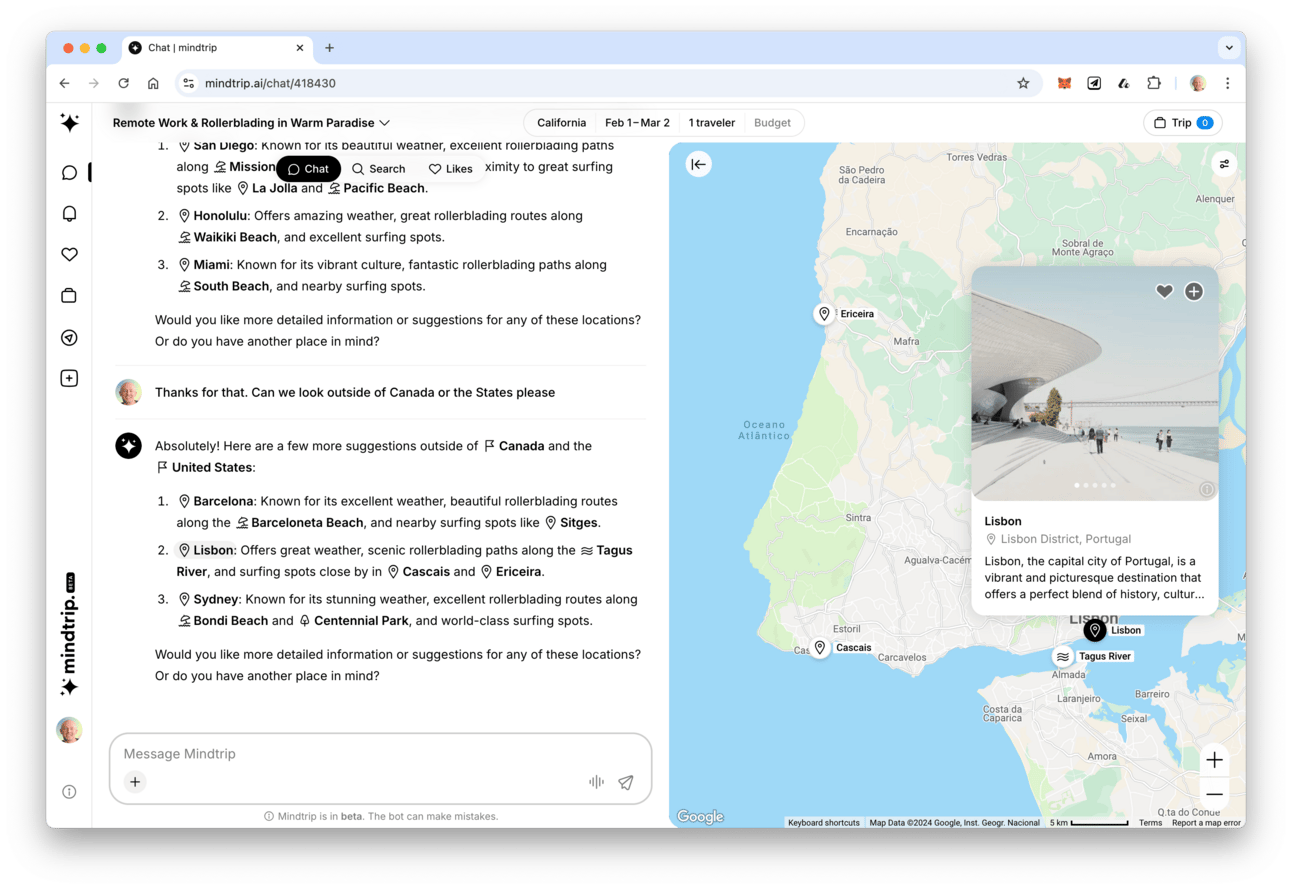
Task: Open the Trip button with count
Action: [x=1182, y=123]
